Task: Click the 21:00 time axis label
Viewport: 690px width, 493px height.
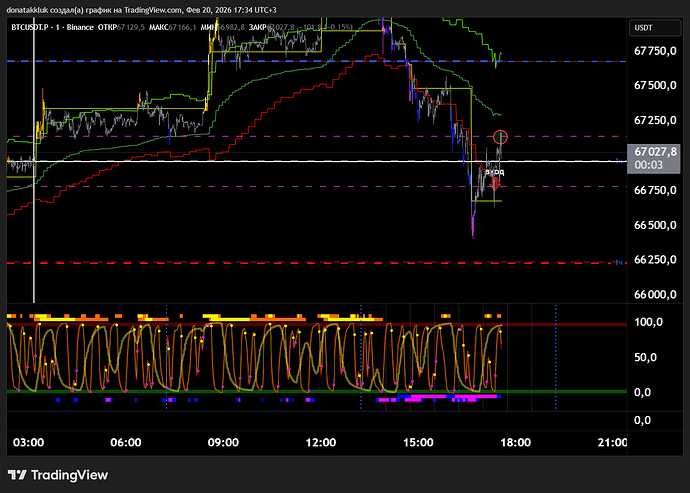Action: pyautogui.click(x=611, y=443)
